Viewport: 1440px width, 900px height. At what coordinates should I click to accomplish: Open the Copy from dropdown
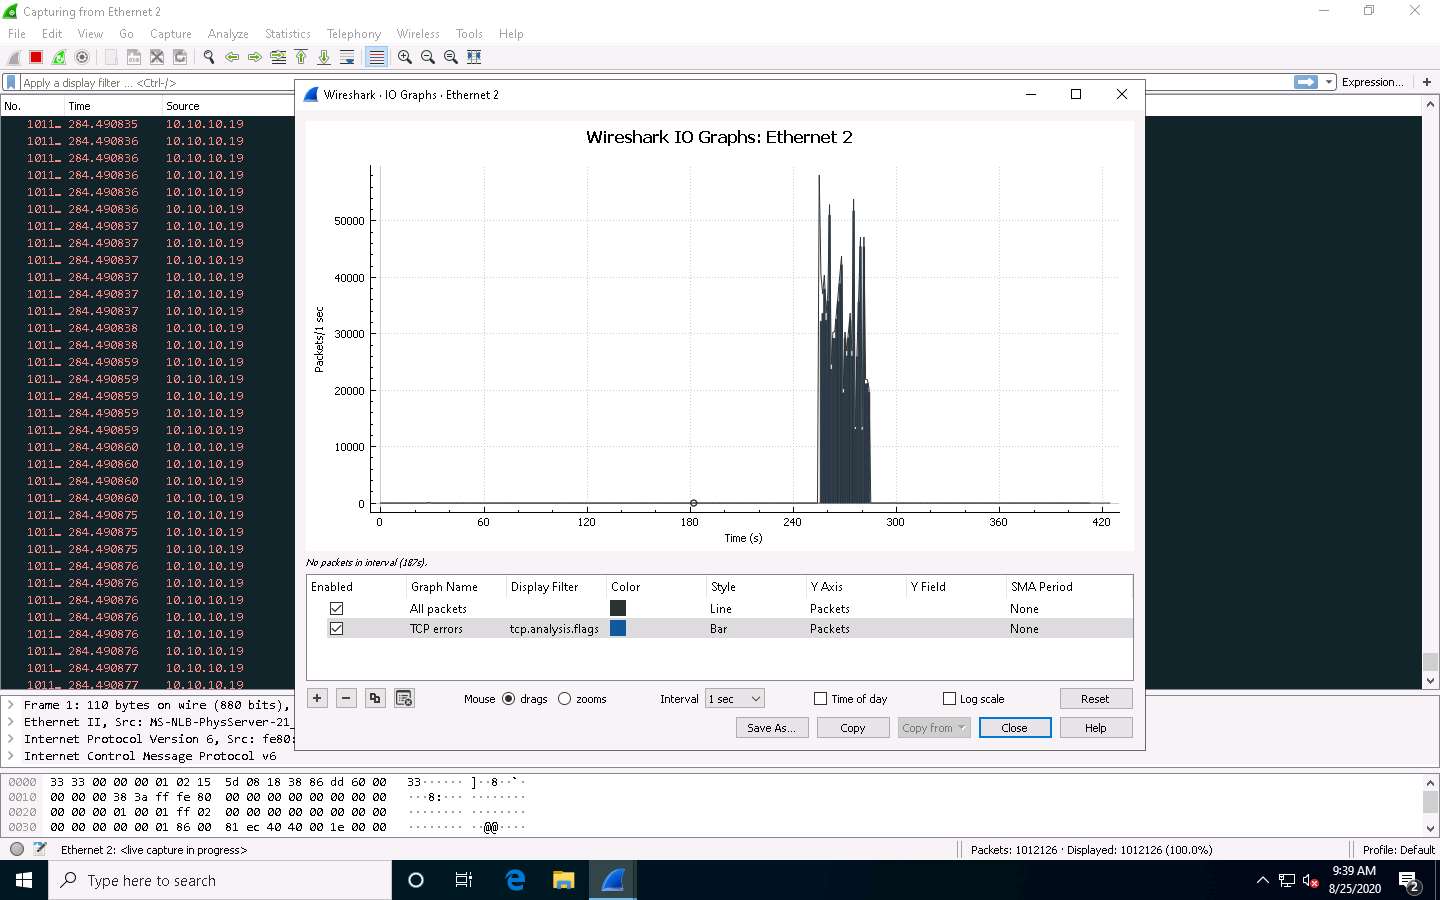click(934, 728)
